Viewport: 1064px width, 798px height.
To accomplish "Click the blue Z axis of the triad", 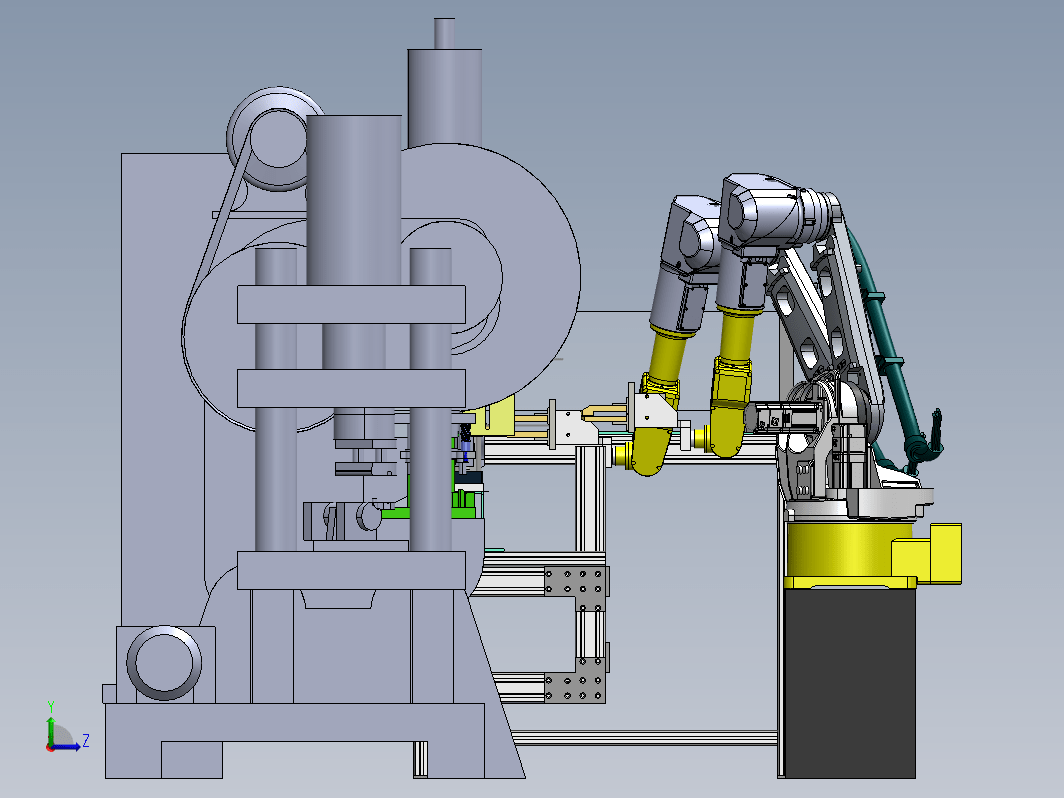I will [66, 747].
